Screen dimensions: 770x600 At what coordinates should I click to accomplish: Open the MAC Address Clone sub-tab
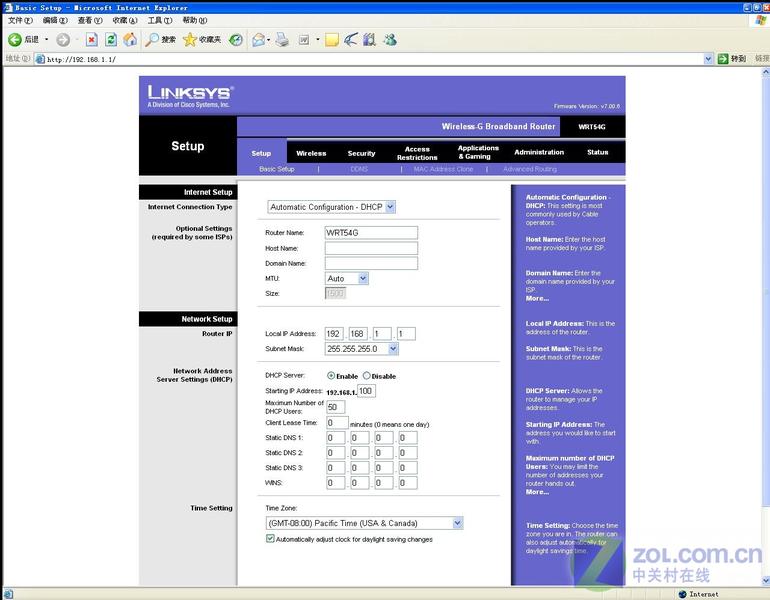tap(443, 169)
